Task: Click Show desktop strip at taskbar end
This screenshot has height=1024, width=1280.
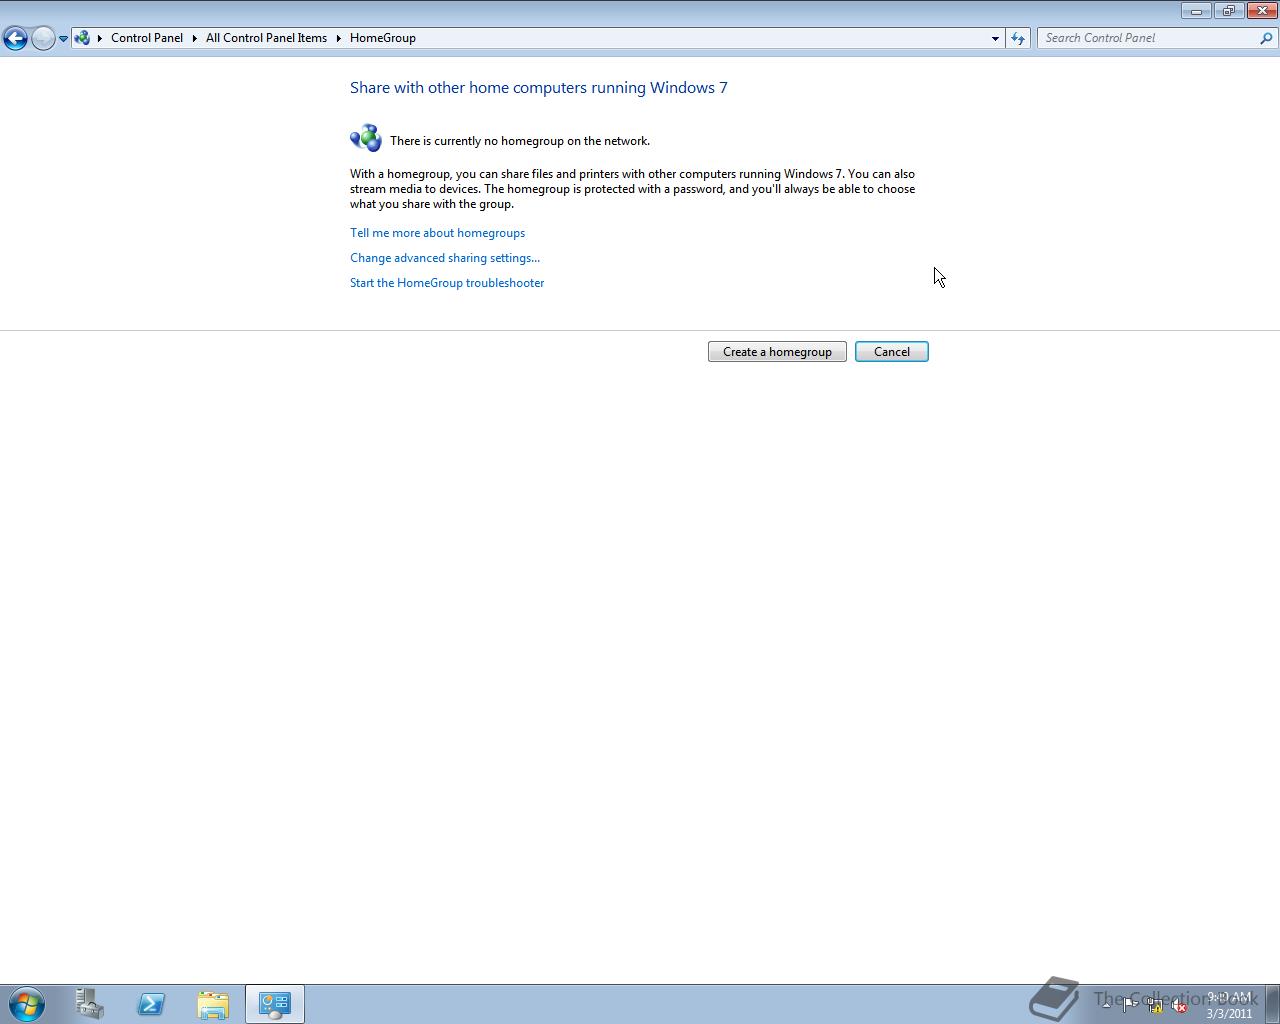Action: pos(1272,1004)
